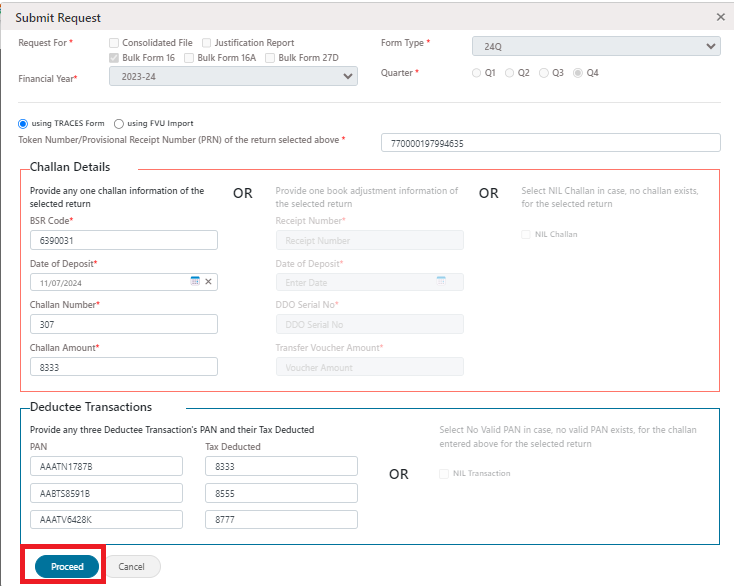Screen dimensions: 734x586
Task: Open the Financial Year 2023-24 dropdown
Action: point(233,76)
